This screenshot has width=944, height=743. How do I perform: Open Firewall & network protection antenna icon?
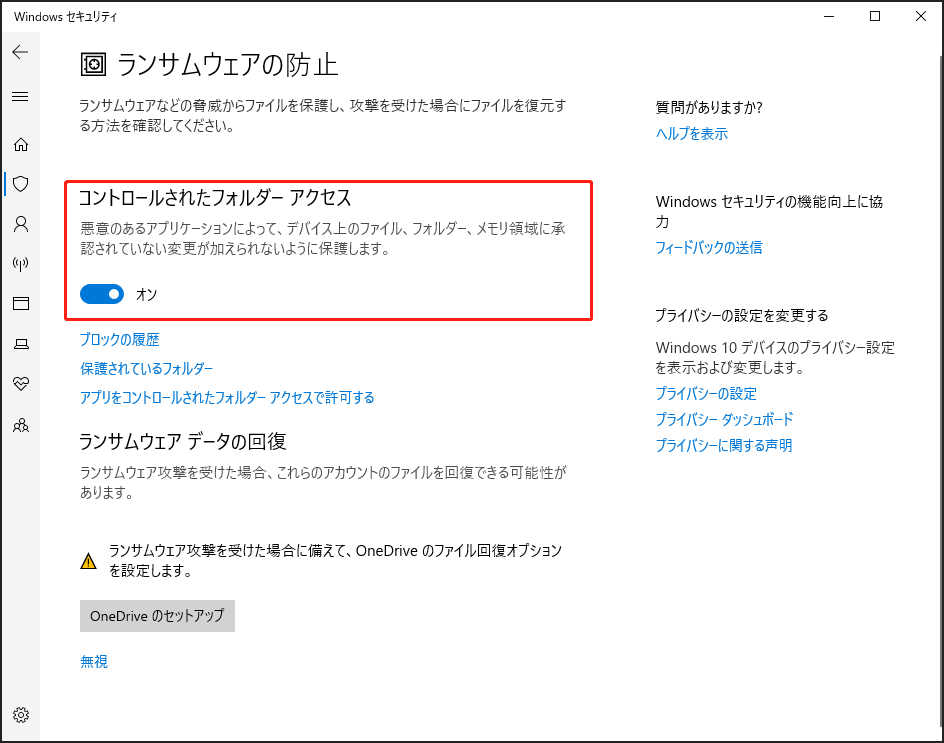[x=21, y=264]
